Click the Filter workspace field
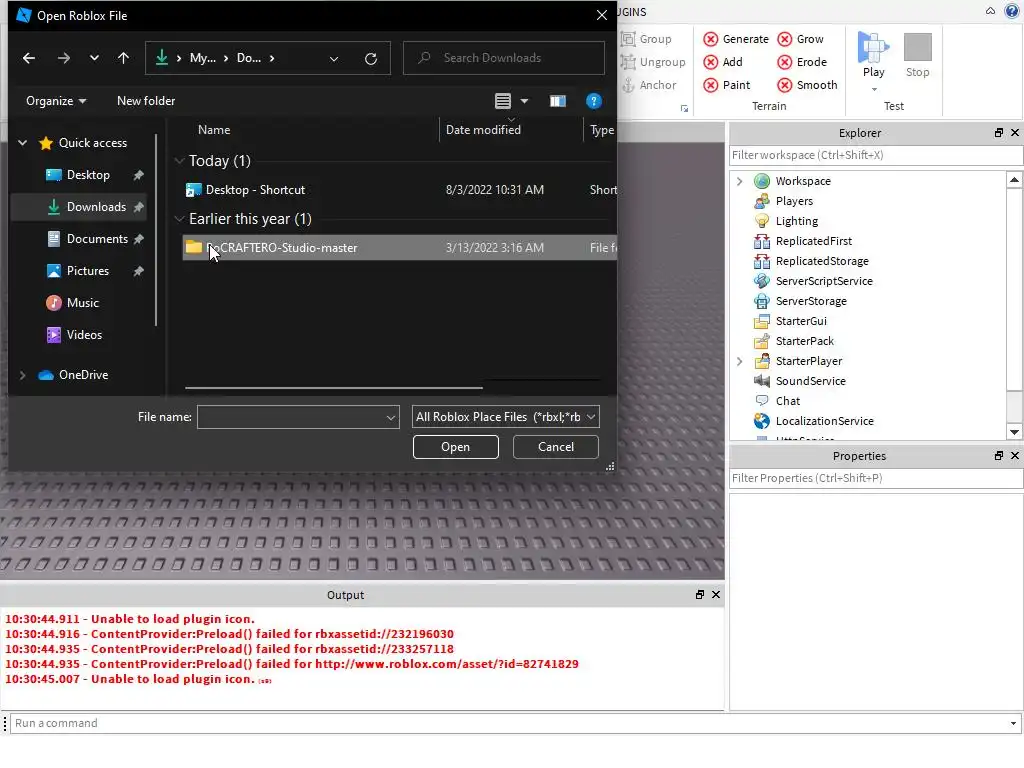This screenshot has height=768, width=1024. [x=876, y=155]
